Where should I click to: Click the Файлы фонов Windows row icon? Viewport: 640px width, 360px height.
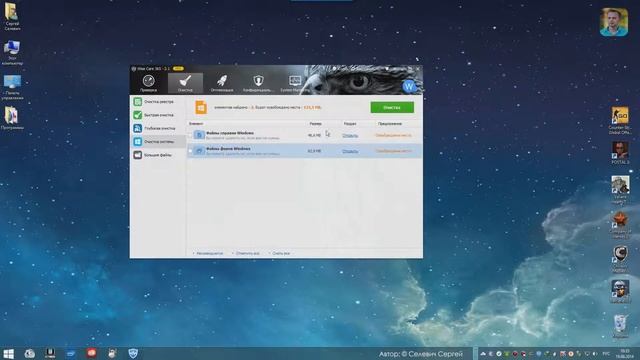(199, 151)
